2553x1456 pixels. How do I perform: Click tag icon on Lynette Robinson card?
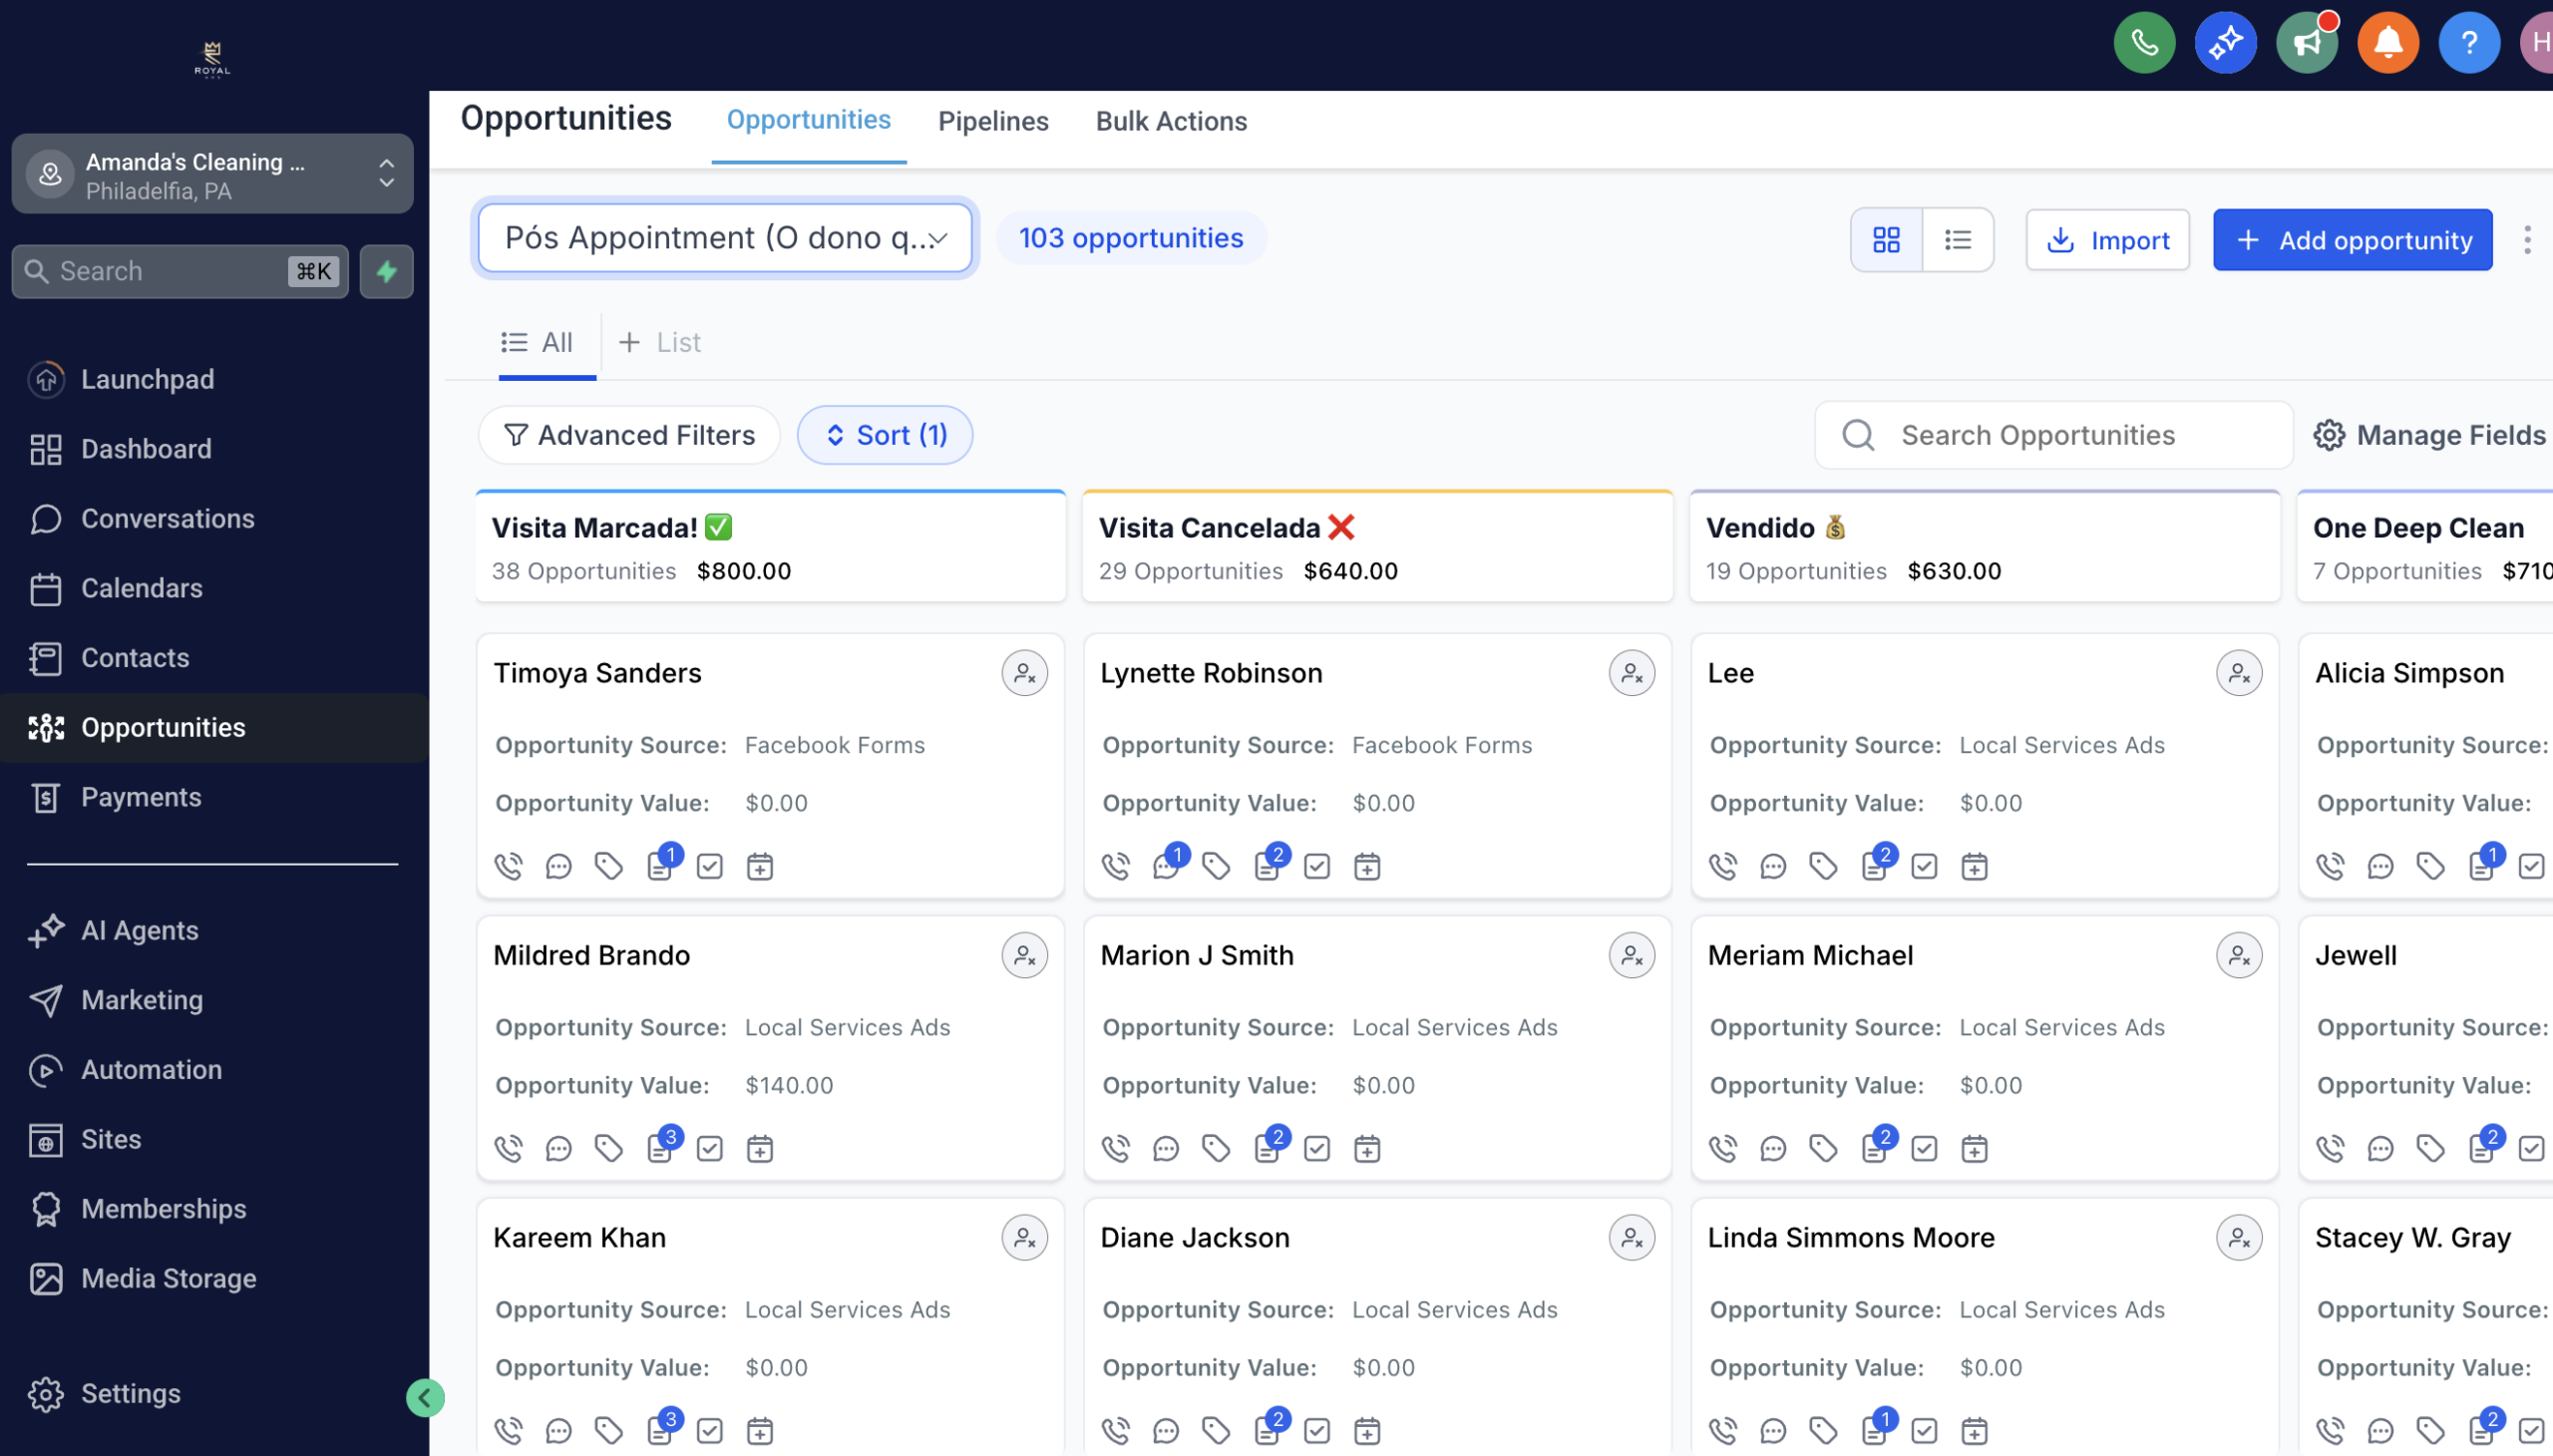pos(1216,866)
